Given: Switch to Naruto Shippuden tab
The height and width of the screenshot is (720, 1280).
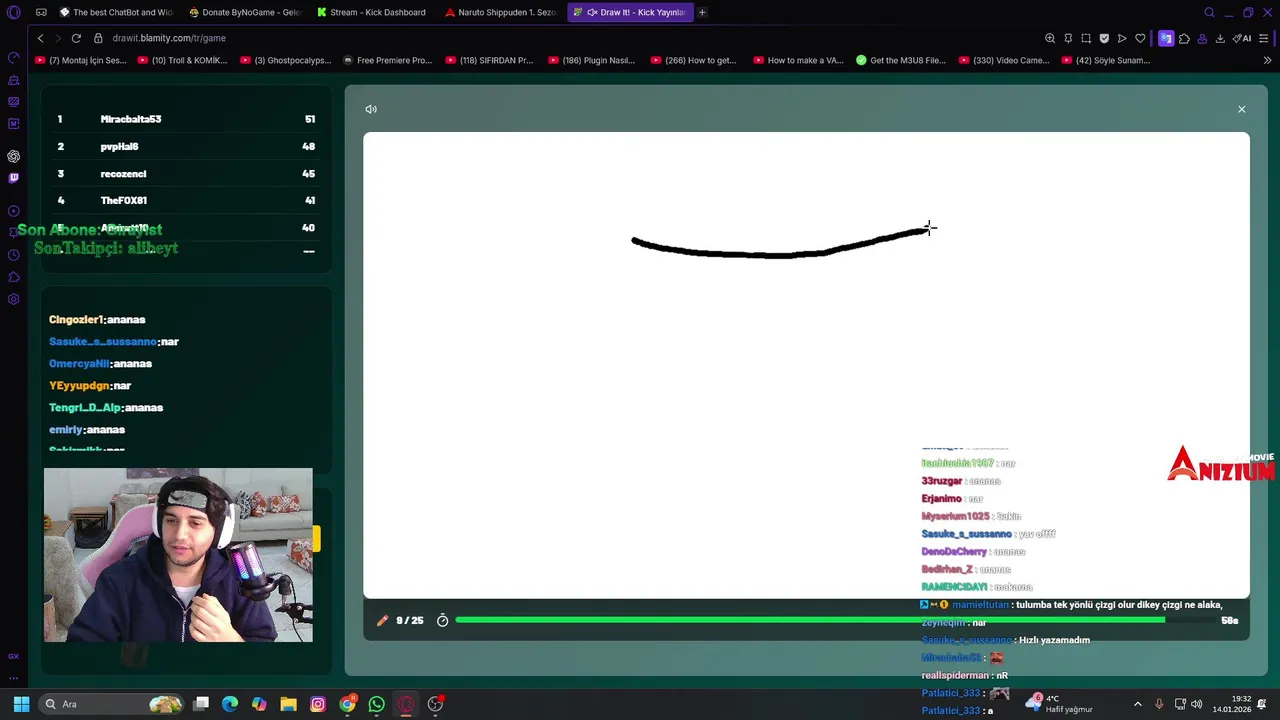Looking at the screenshot, I should tap(500, 13).
